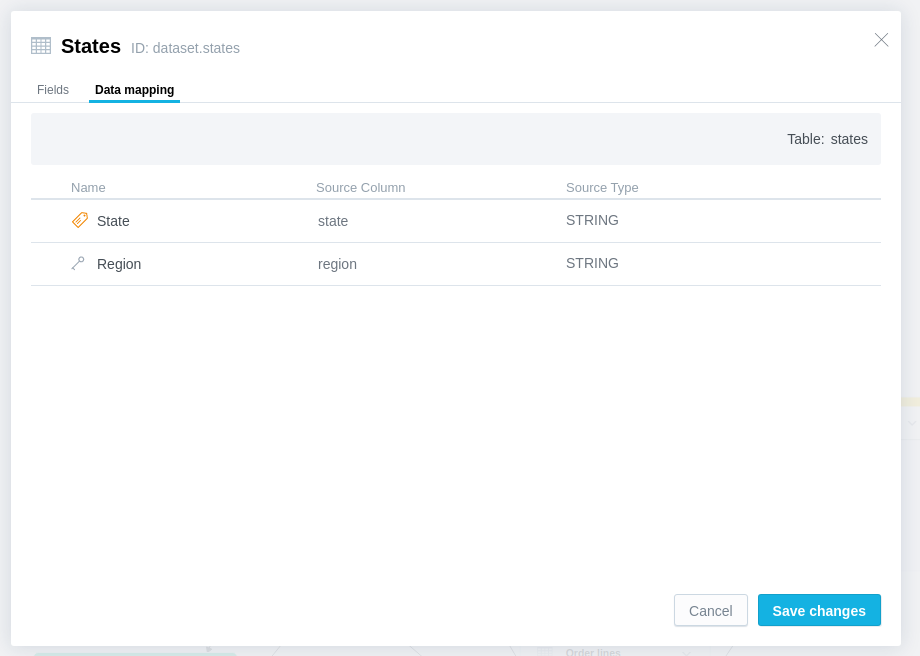This screenshot has width=920, height=656.
Task: Click the States dataset table icon
Action: pyautogui.click(x=41, y=46)
